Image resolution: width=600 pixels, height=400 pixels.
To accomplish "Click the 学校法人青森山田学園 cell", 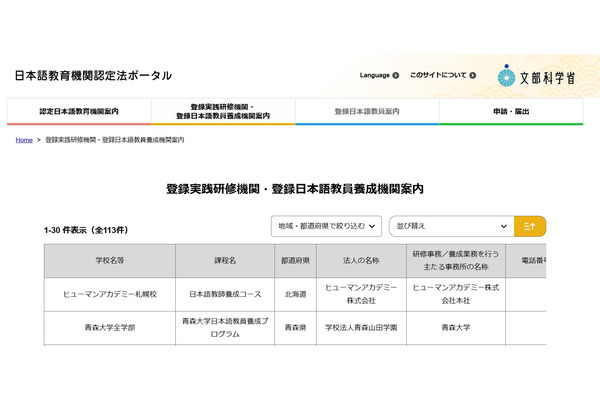I will [361, 328].
